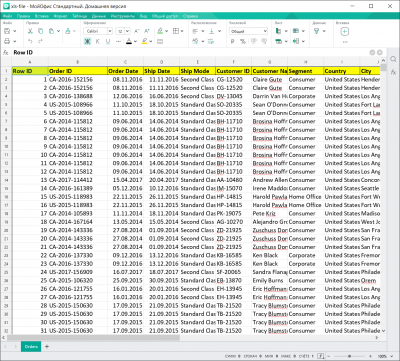Switch to the Orders sheet tab
The width and height of the screenshot is (400, 361).
coord(31,347)
